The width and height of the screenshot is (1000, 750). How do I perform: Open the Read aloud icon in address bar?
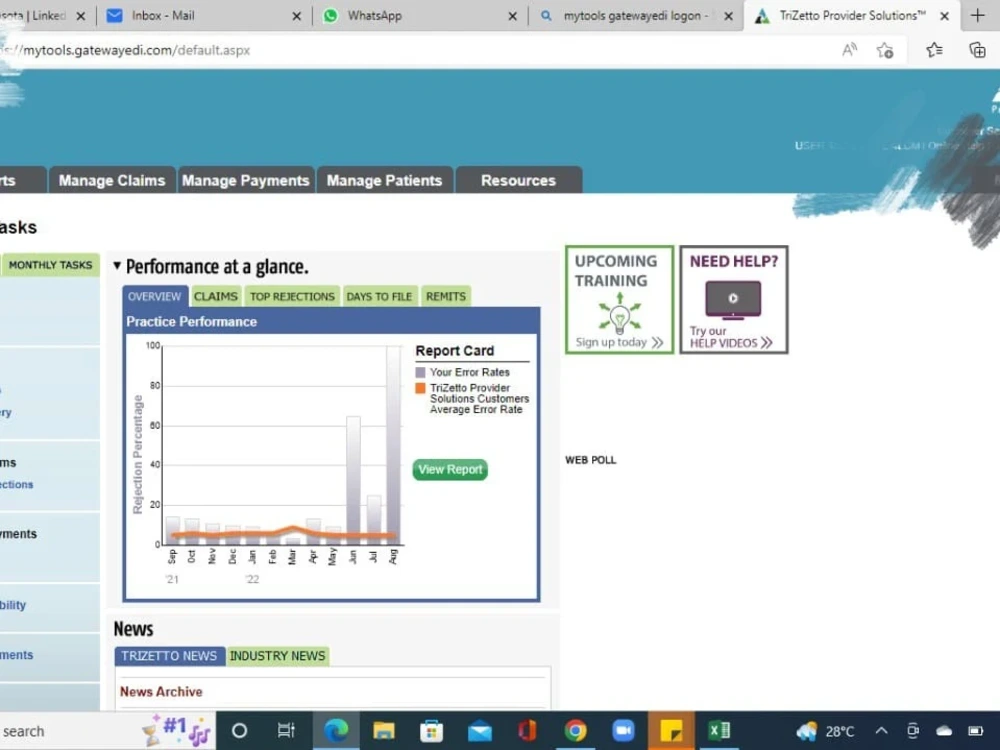pyautogui.click(x=849, y=50)
